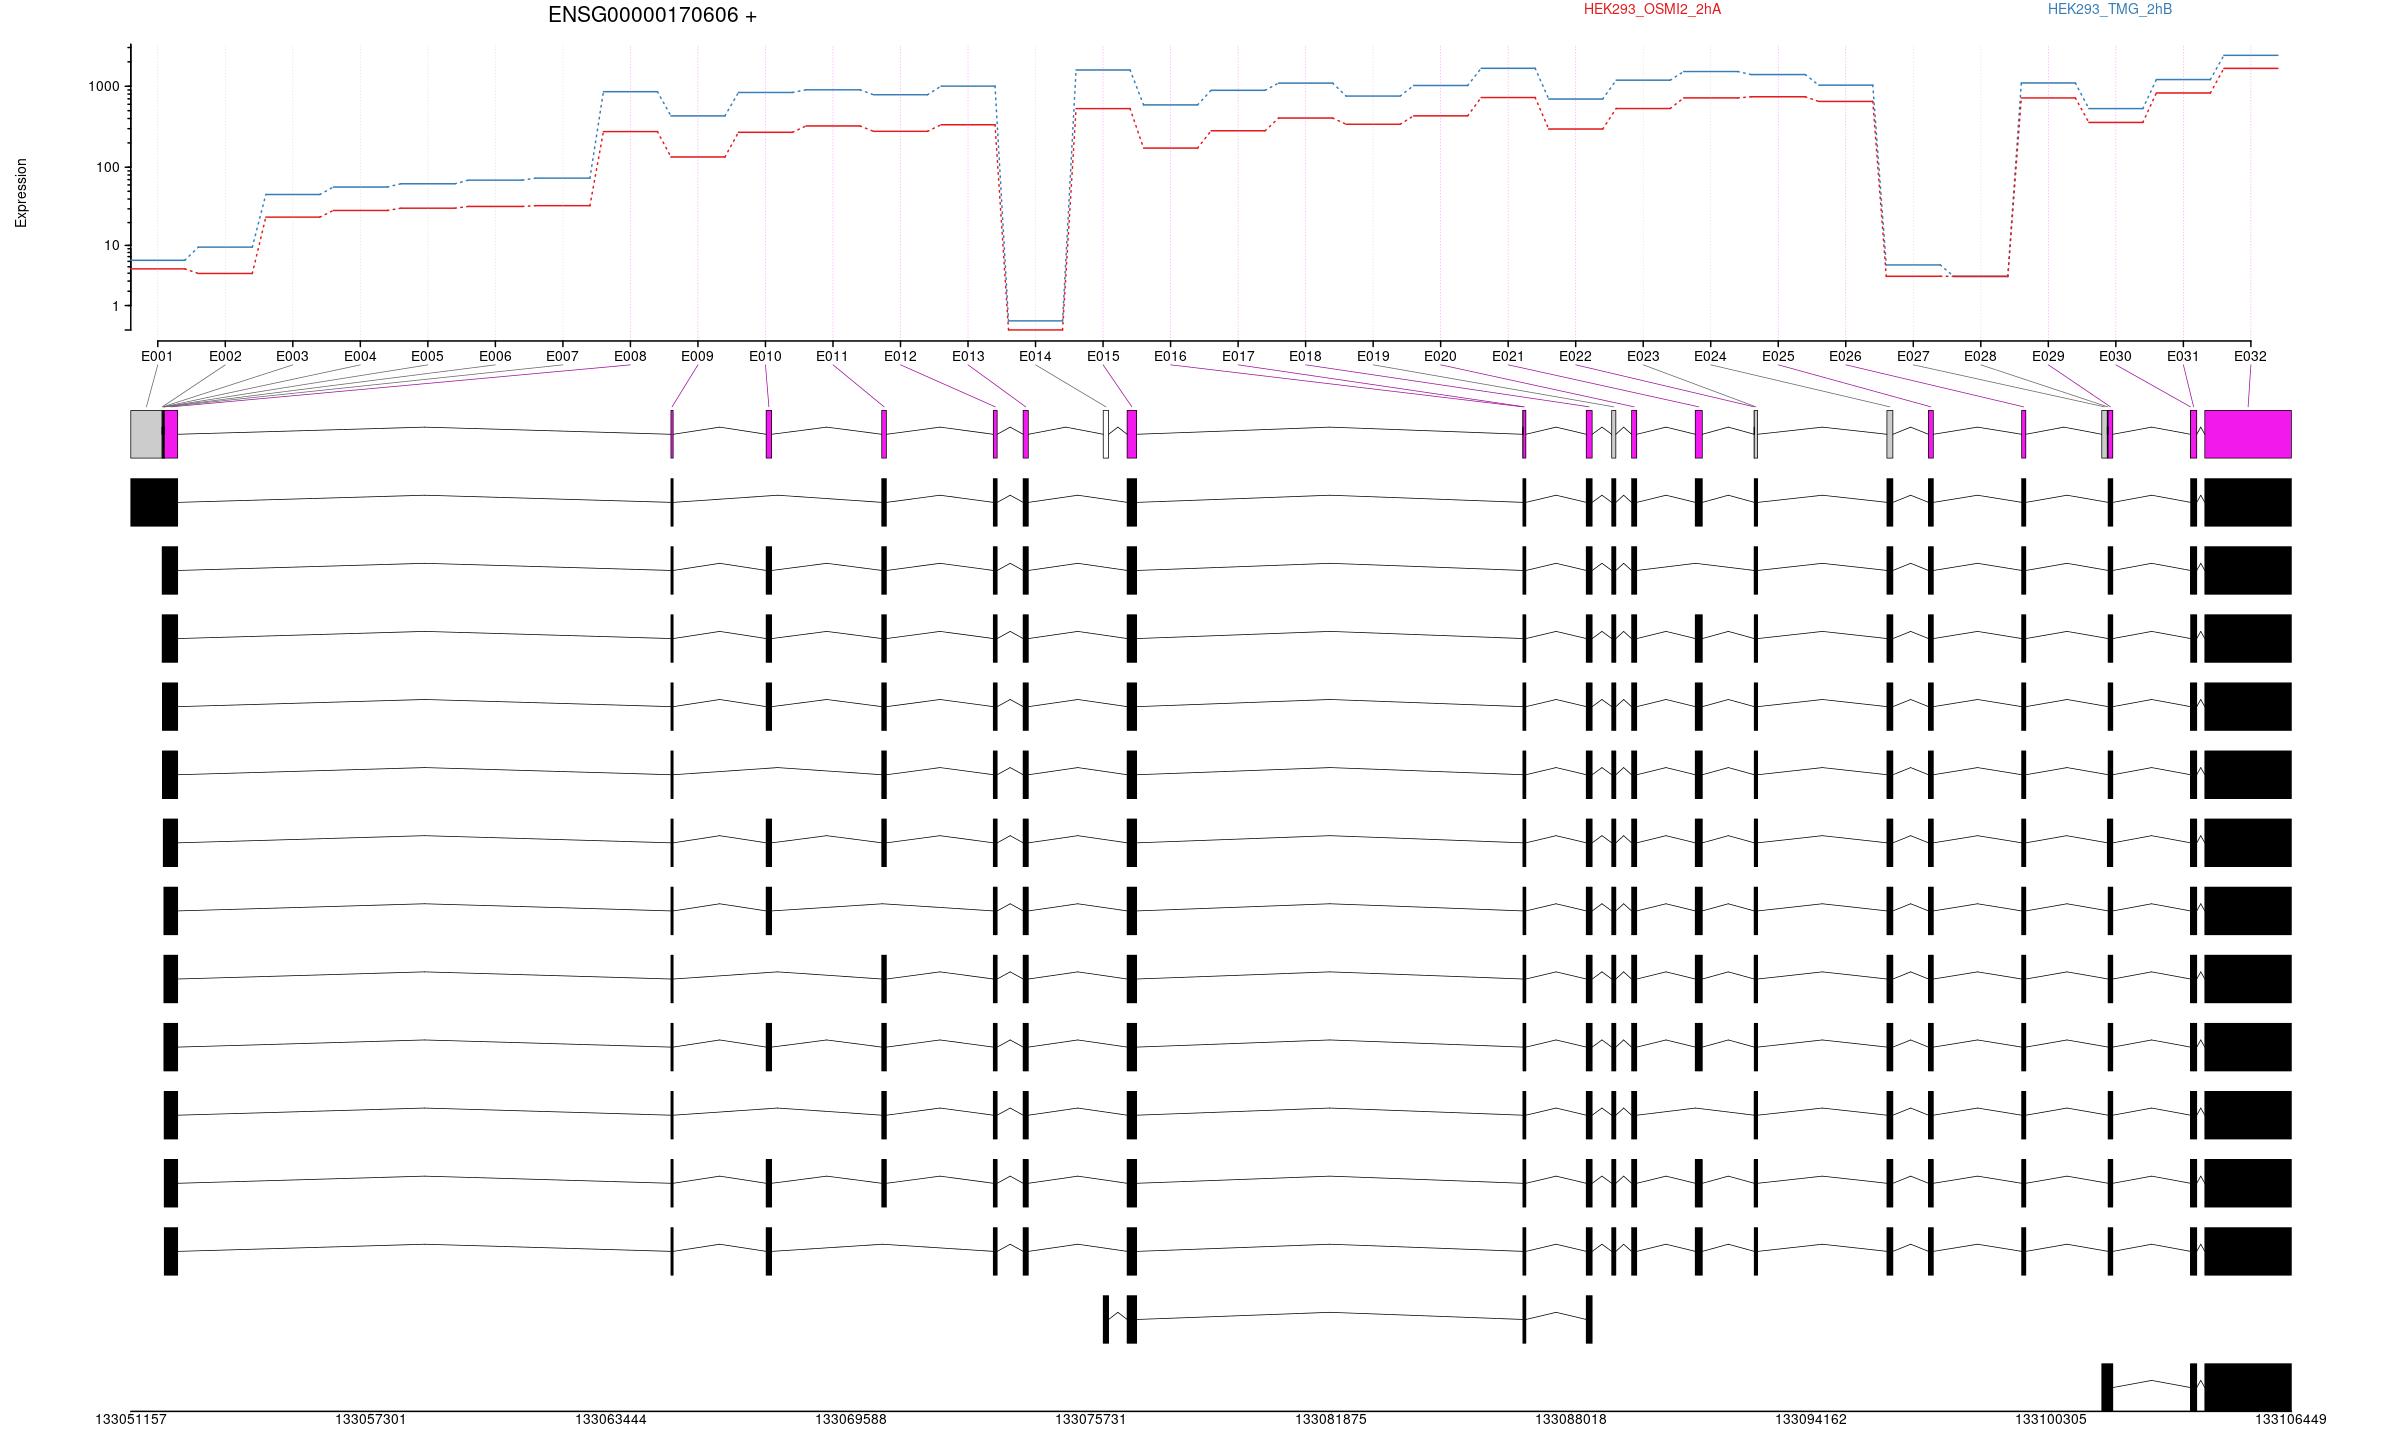Click exon label E009

pyautogui.click(x=697, y=356)
